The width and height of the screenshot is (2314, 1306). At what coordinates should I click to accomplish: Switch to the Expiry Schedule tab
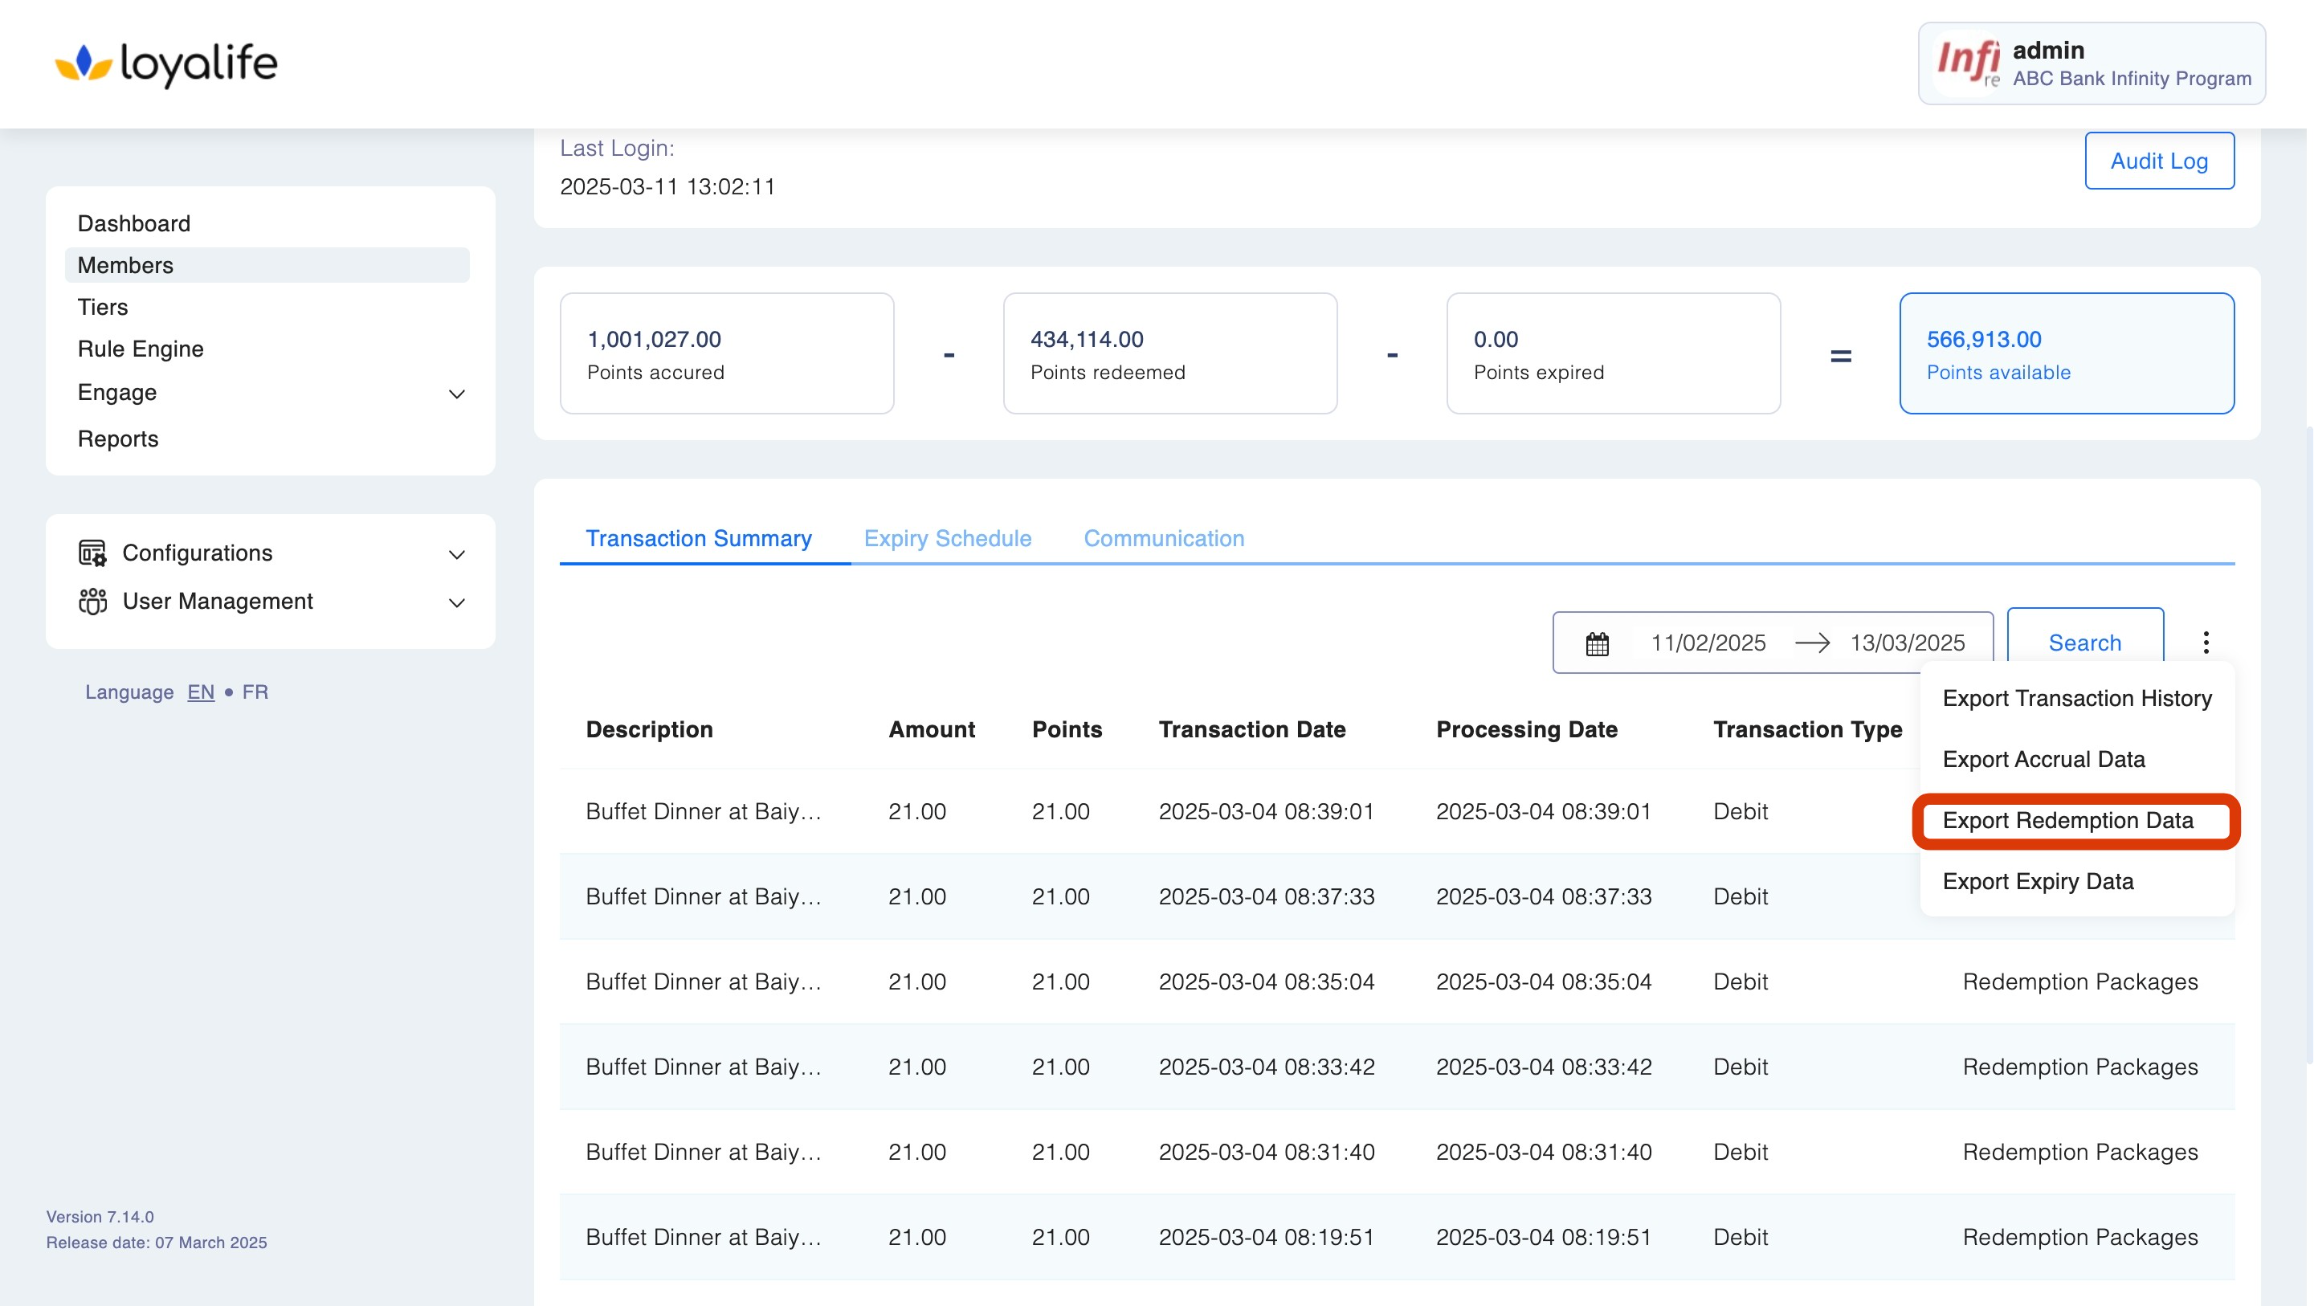[947, 538]
